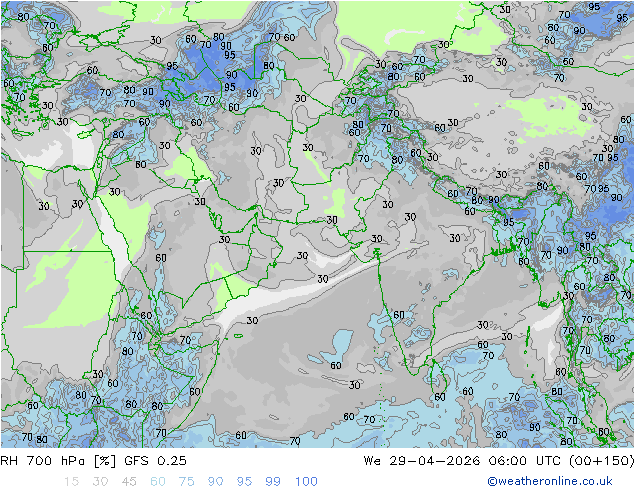Viewport: 634px width, 490px height.
Task: Select the 'GFS 0.25' model label
Action: 155,460
